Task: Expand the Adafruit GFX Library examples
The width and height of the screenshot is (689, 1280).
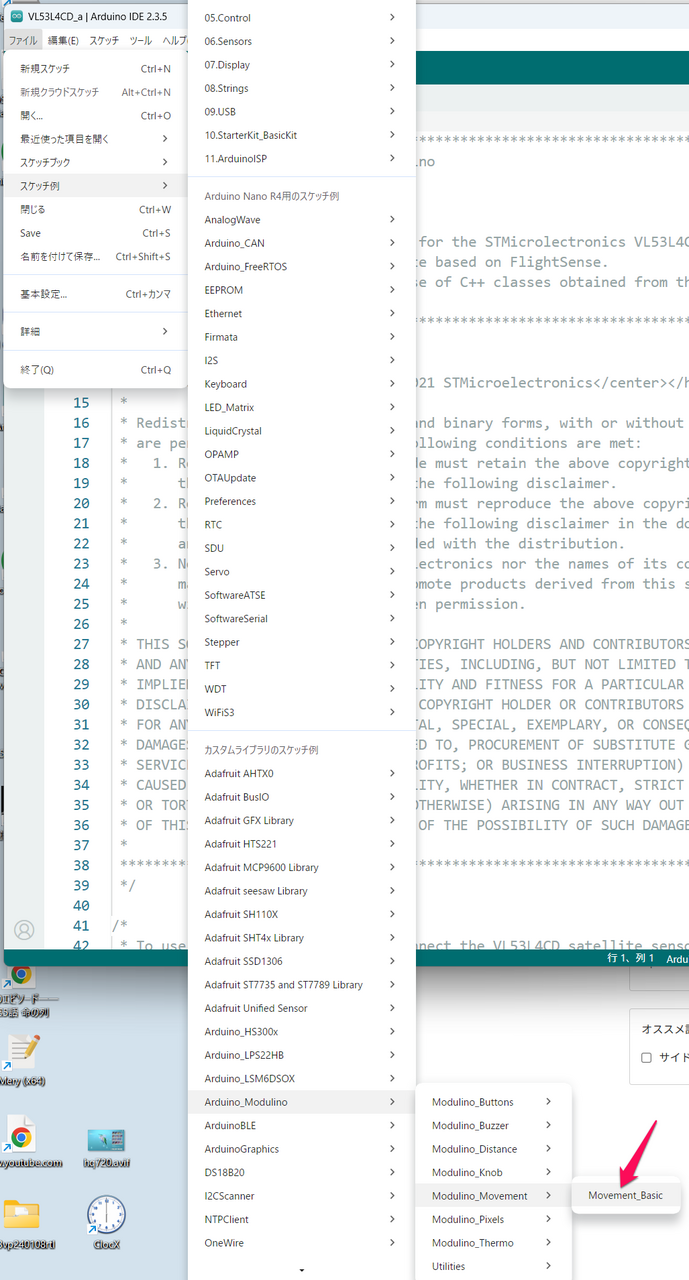Action: point(300,820)
